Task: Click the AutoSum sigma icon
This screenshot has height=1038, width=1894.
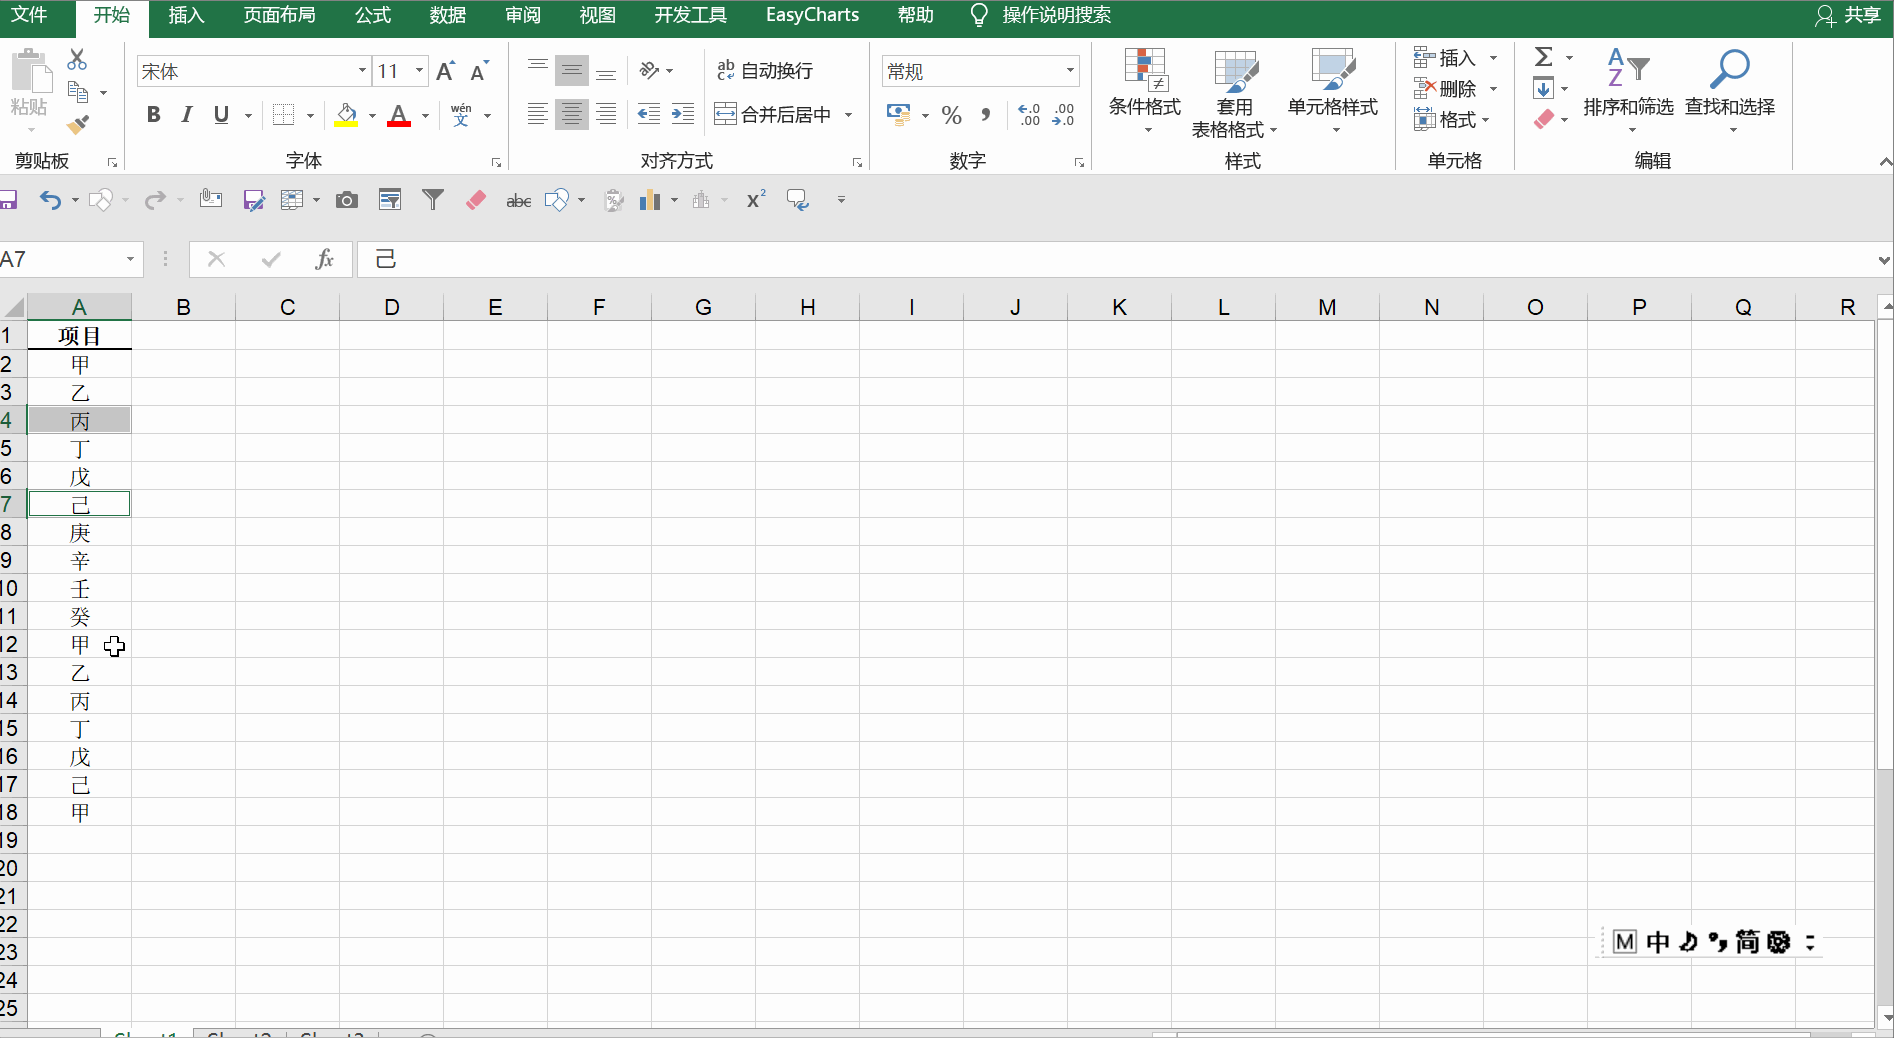Action: pyautogui.click(x=1544, y=57)
